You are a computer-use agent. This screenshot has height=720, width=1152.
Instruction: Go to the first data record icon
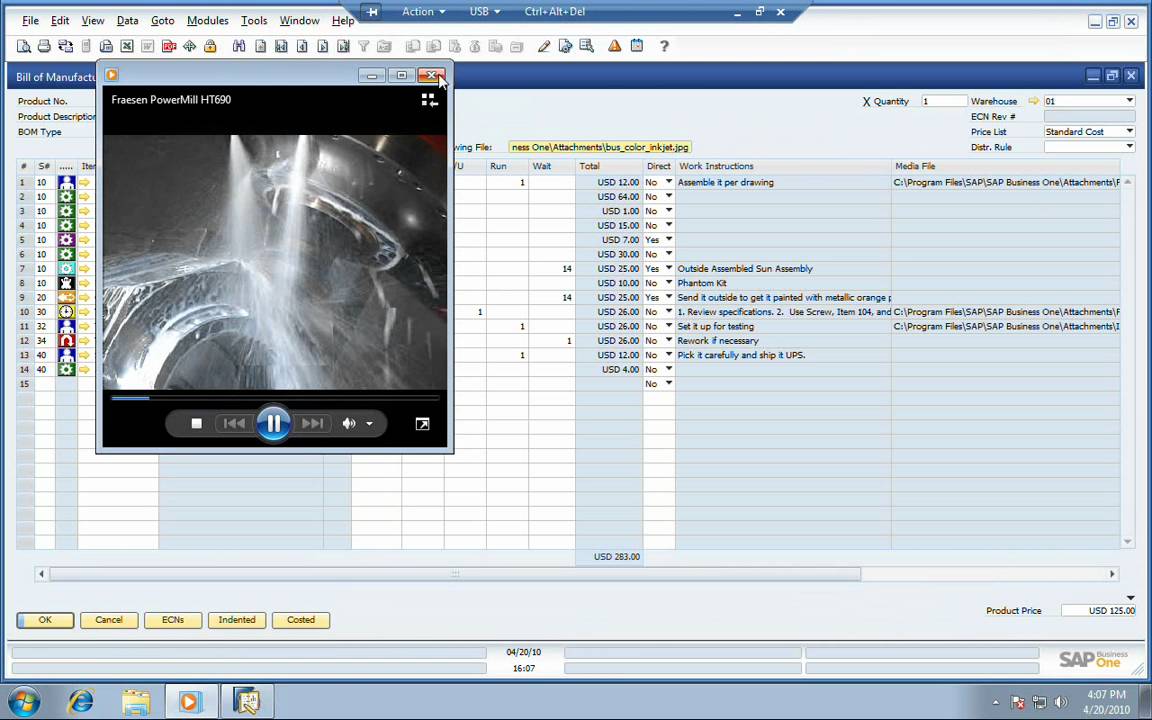(281, 46)
